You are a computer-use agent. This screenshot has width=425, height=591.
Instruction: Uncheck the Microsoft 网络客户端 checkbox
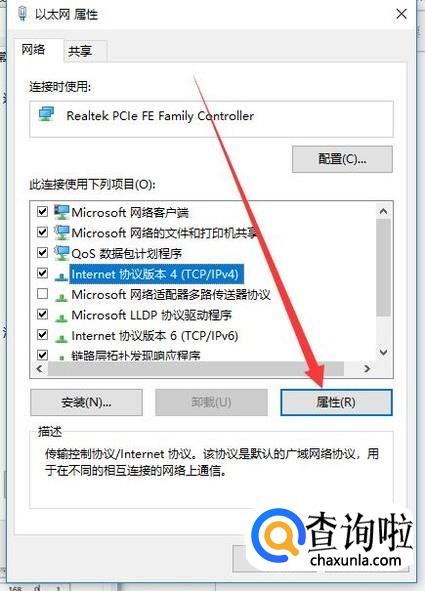(43, 211)
